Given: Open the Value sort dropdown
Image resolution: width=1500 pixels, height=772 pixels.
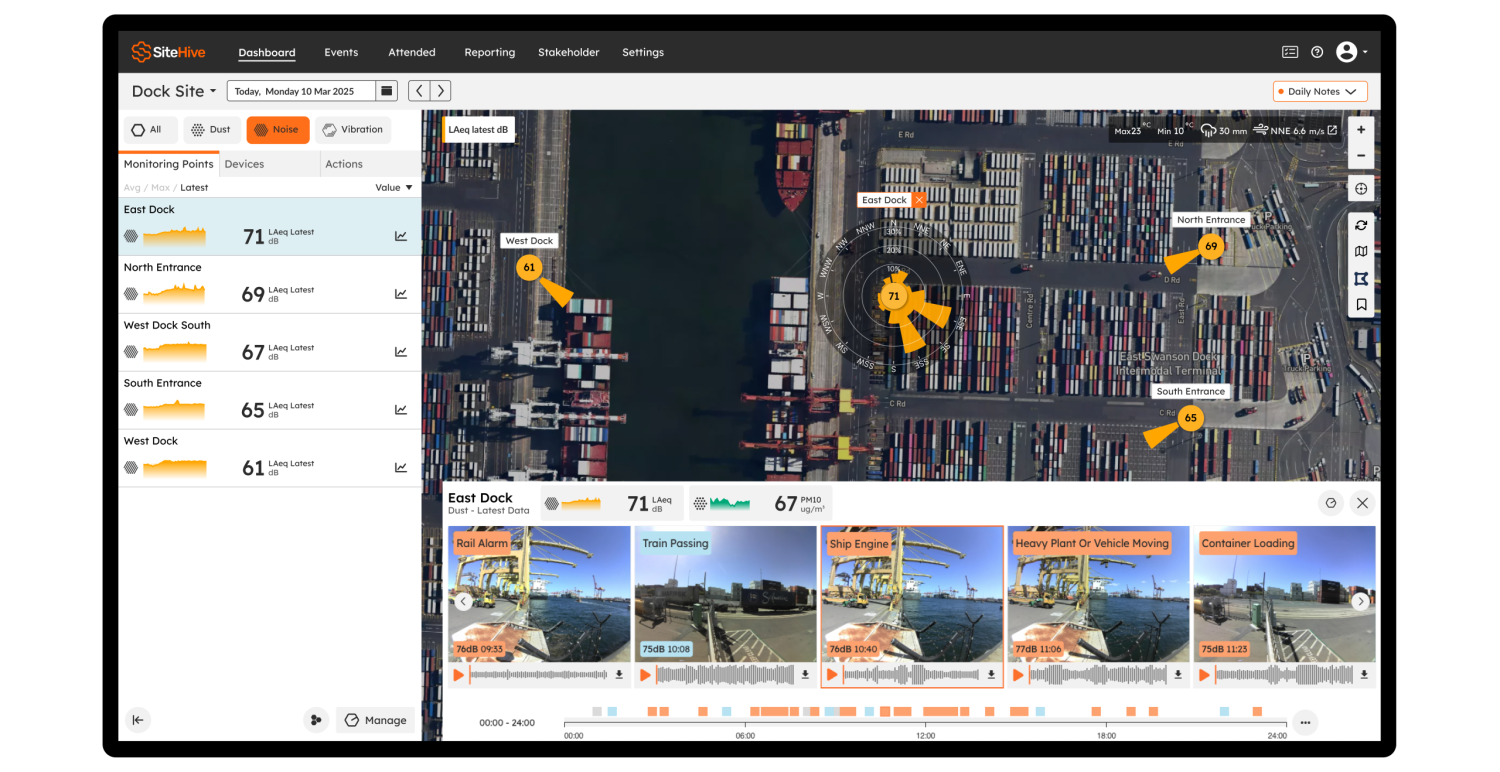Looking at the screenshot, I should pos(393,187).
